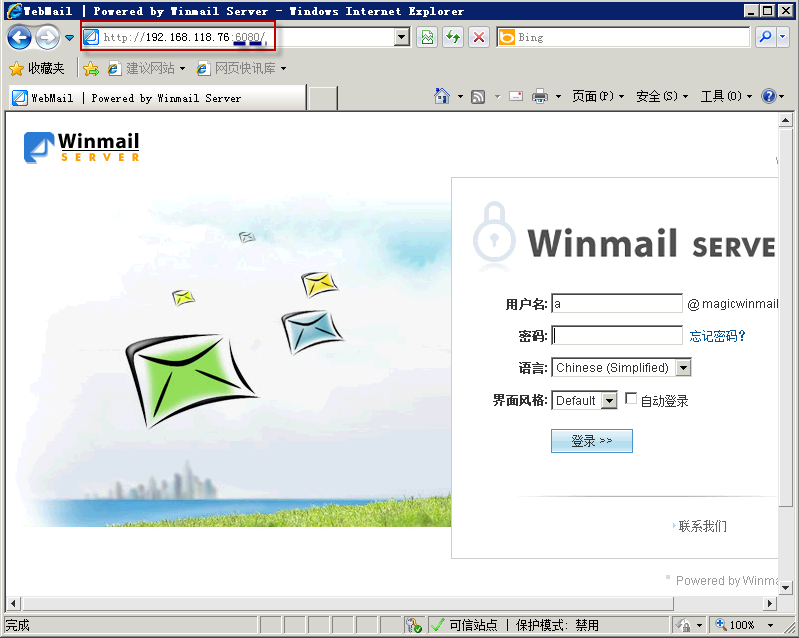The width and height of the screenshot is (799, 638).
Task: Click the magnifier Search button
Action: (765, 37)
